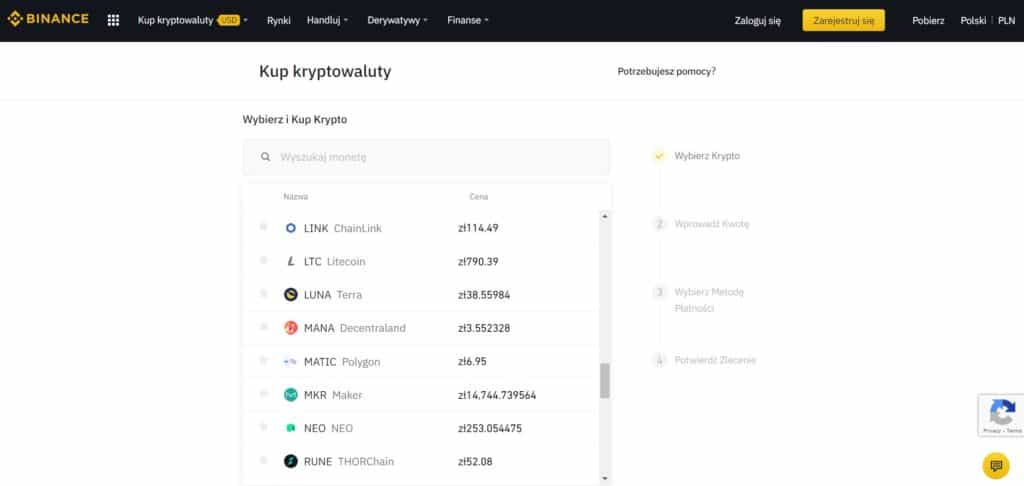Expand the Handluj menu
This screenshot has height=486, width=1024.
[x=327, y=20]
